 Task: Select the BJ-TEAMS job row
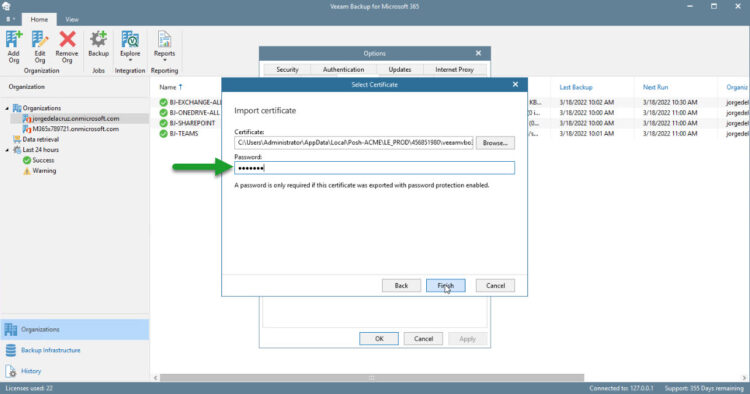[184, 134]
